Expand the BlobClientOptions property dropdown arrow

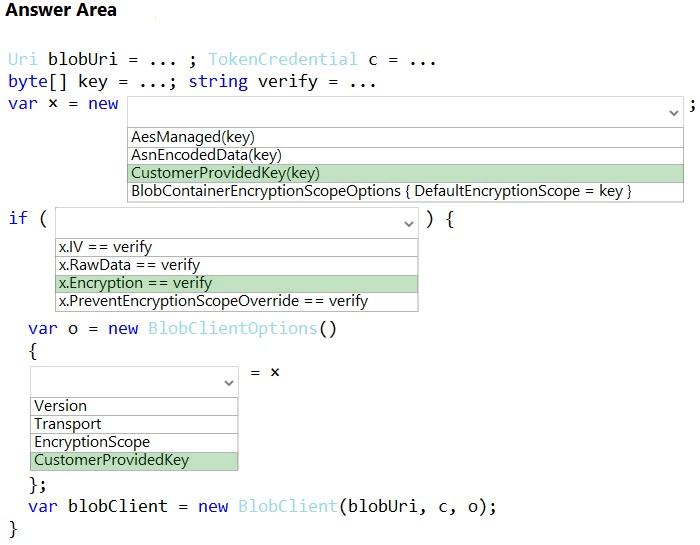coord(229,382)
